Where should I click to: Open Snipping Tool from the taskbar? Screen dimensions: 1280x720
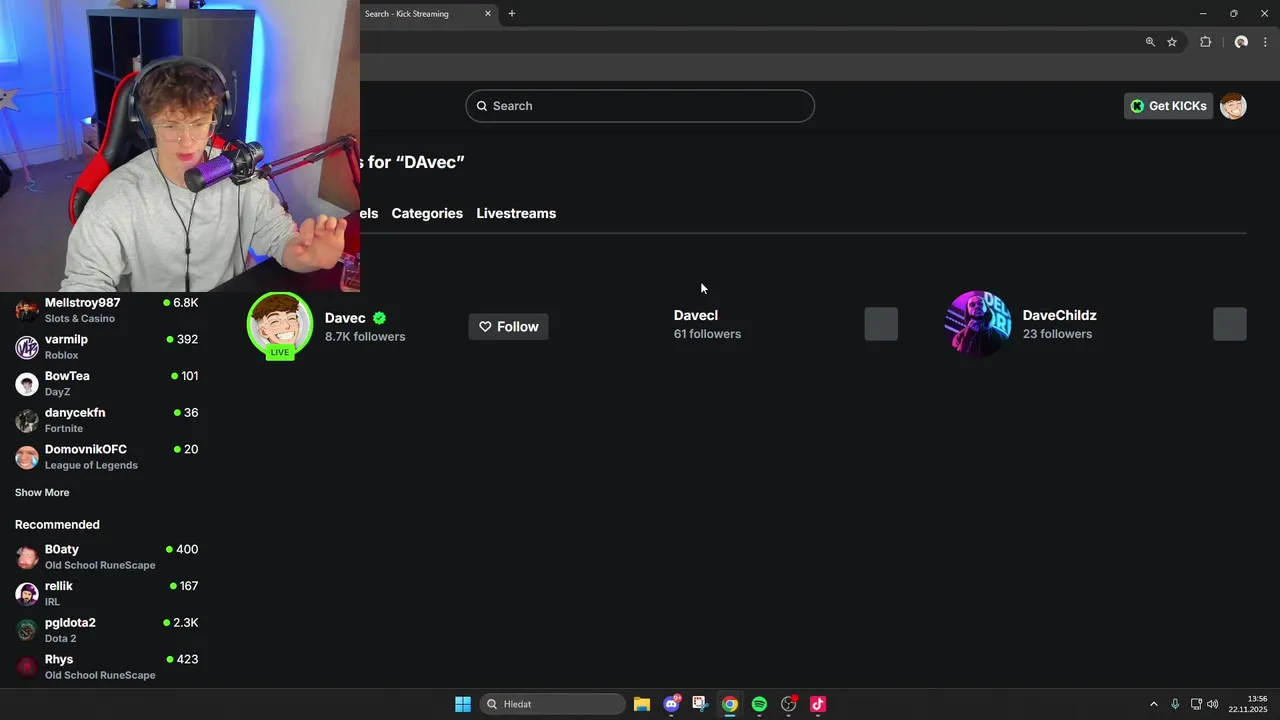tap(700, 704)
